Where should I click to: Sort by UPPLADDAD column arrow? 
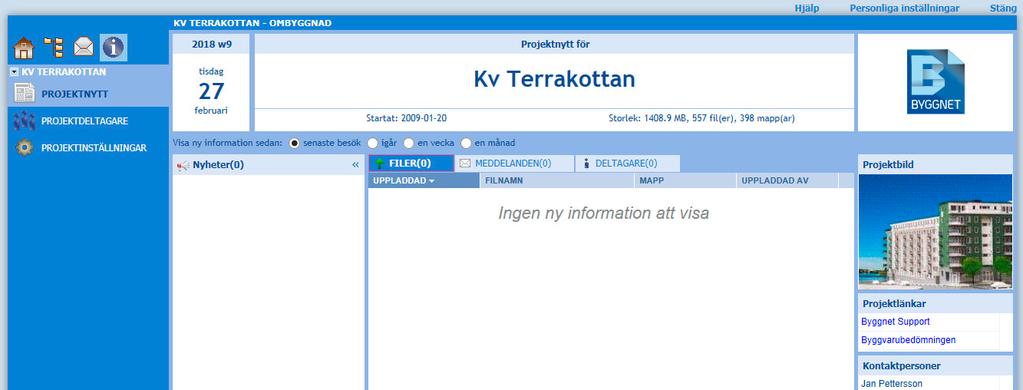pos(431,181)
